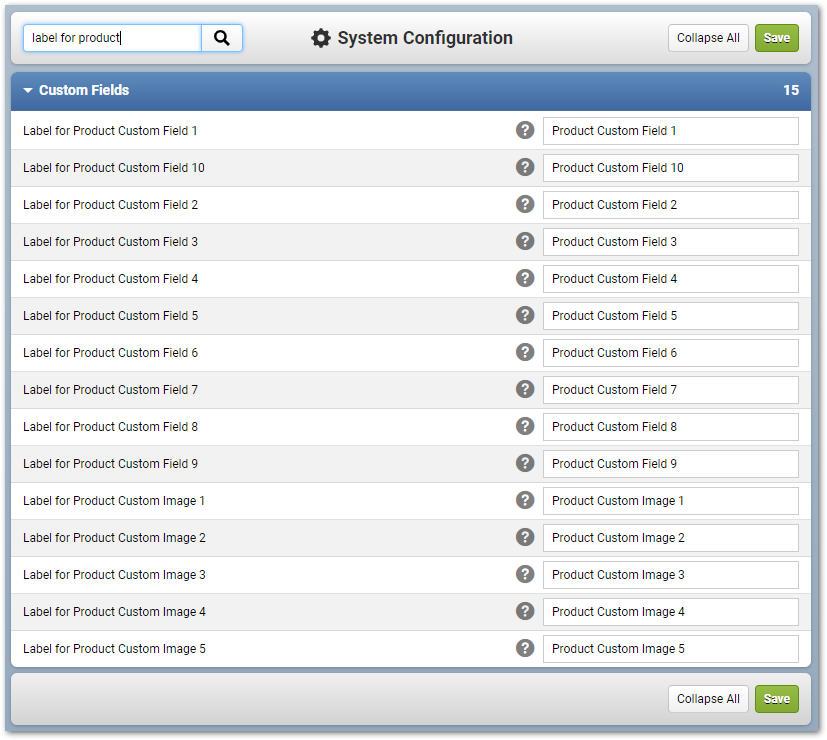Screen dimensions: 827x740
Task: Click the bottom Save button
Action: coord(776,699)
